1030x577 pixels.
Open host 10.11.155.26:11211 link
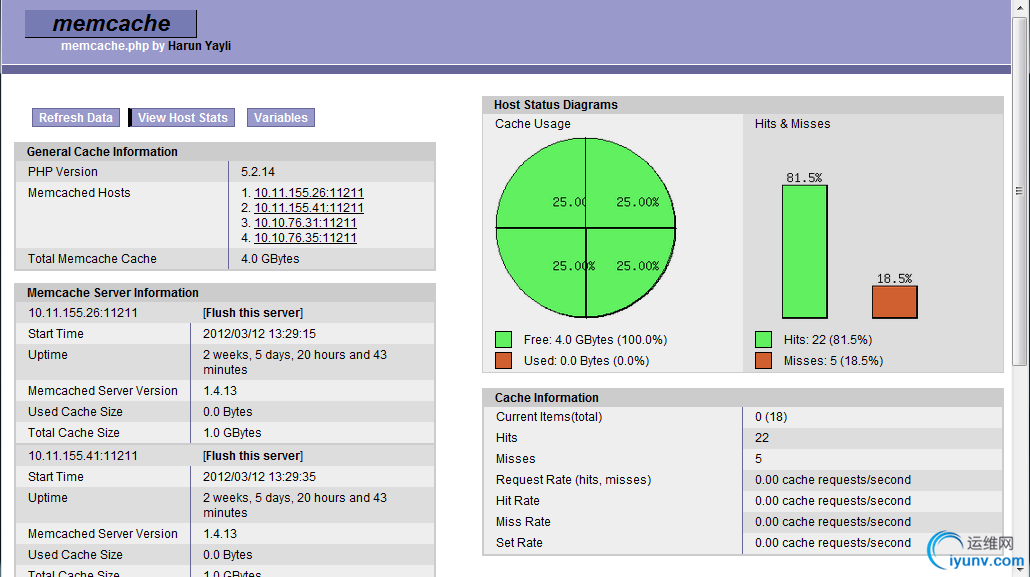[309, 193]
